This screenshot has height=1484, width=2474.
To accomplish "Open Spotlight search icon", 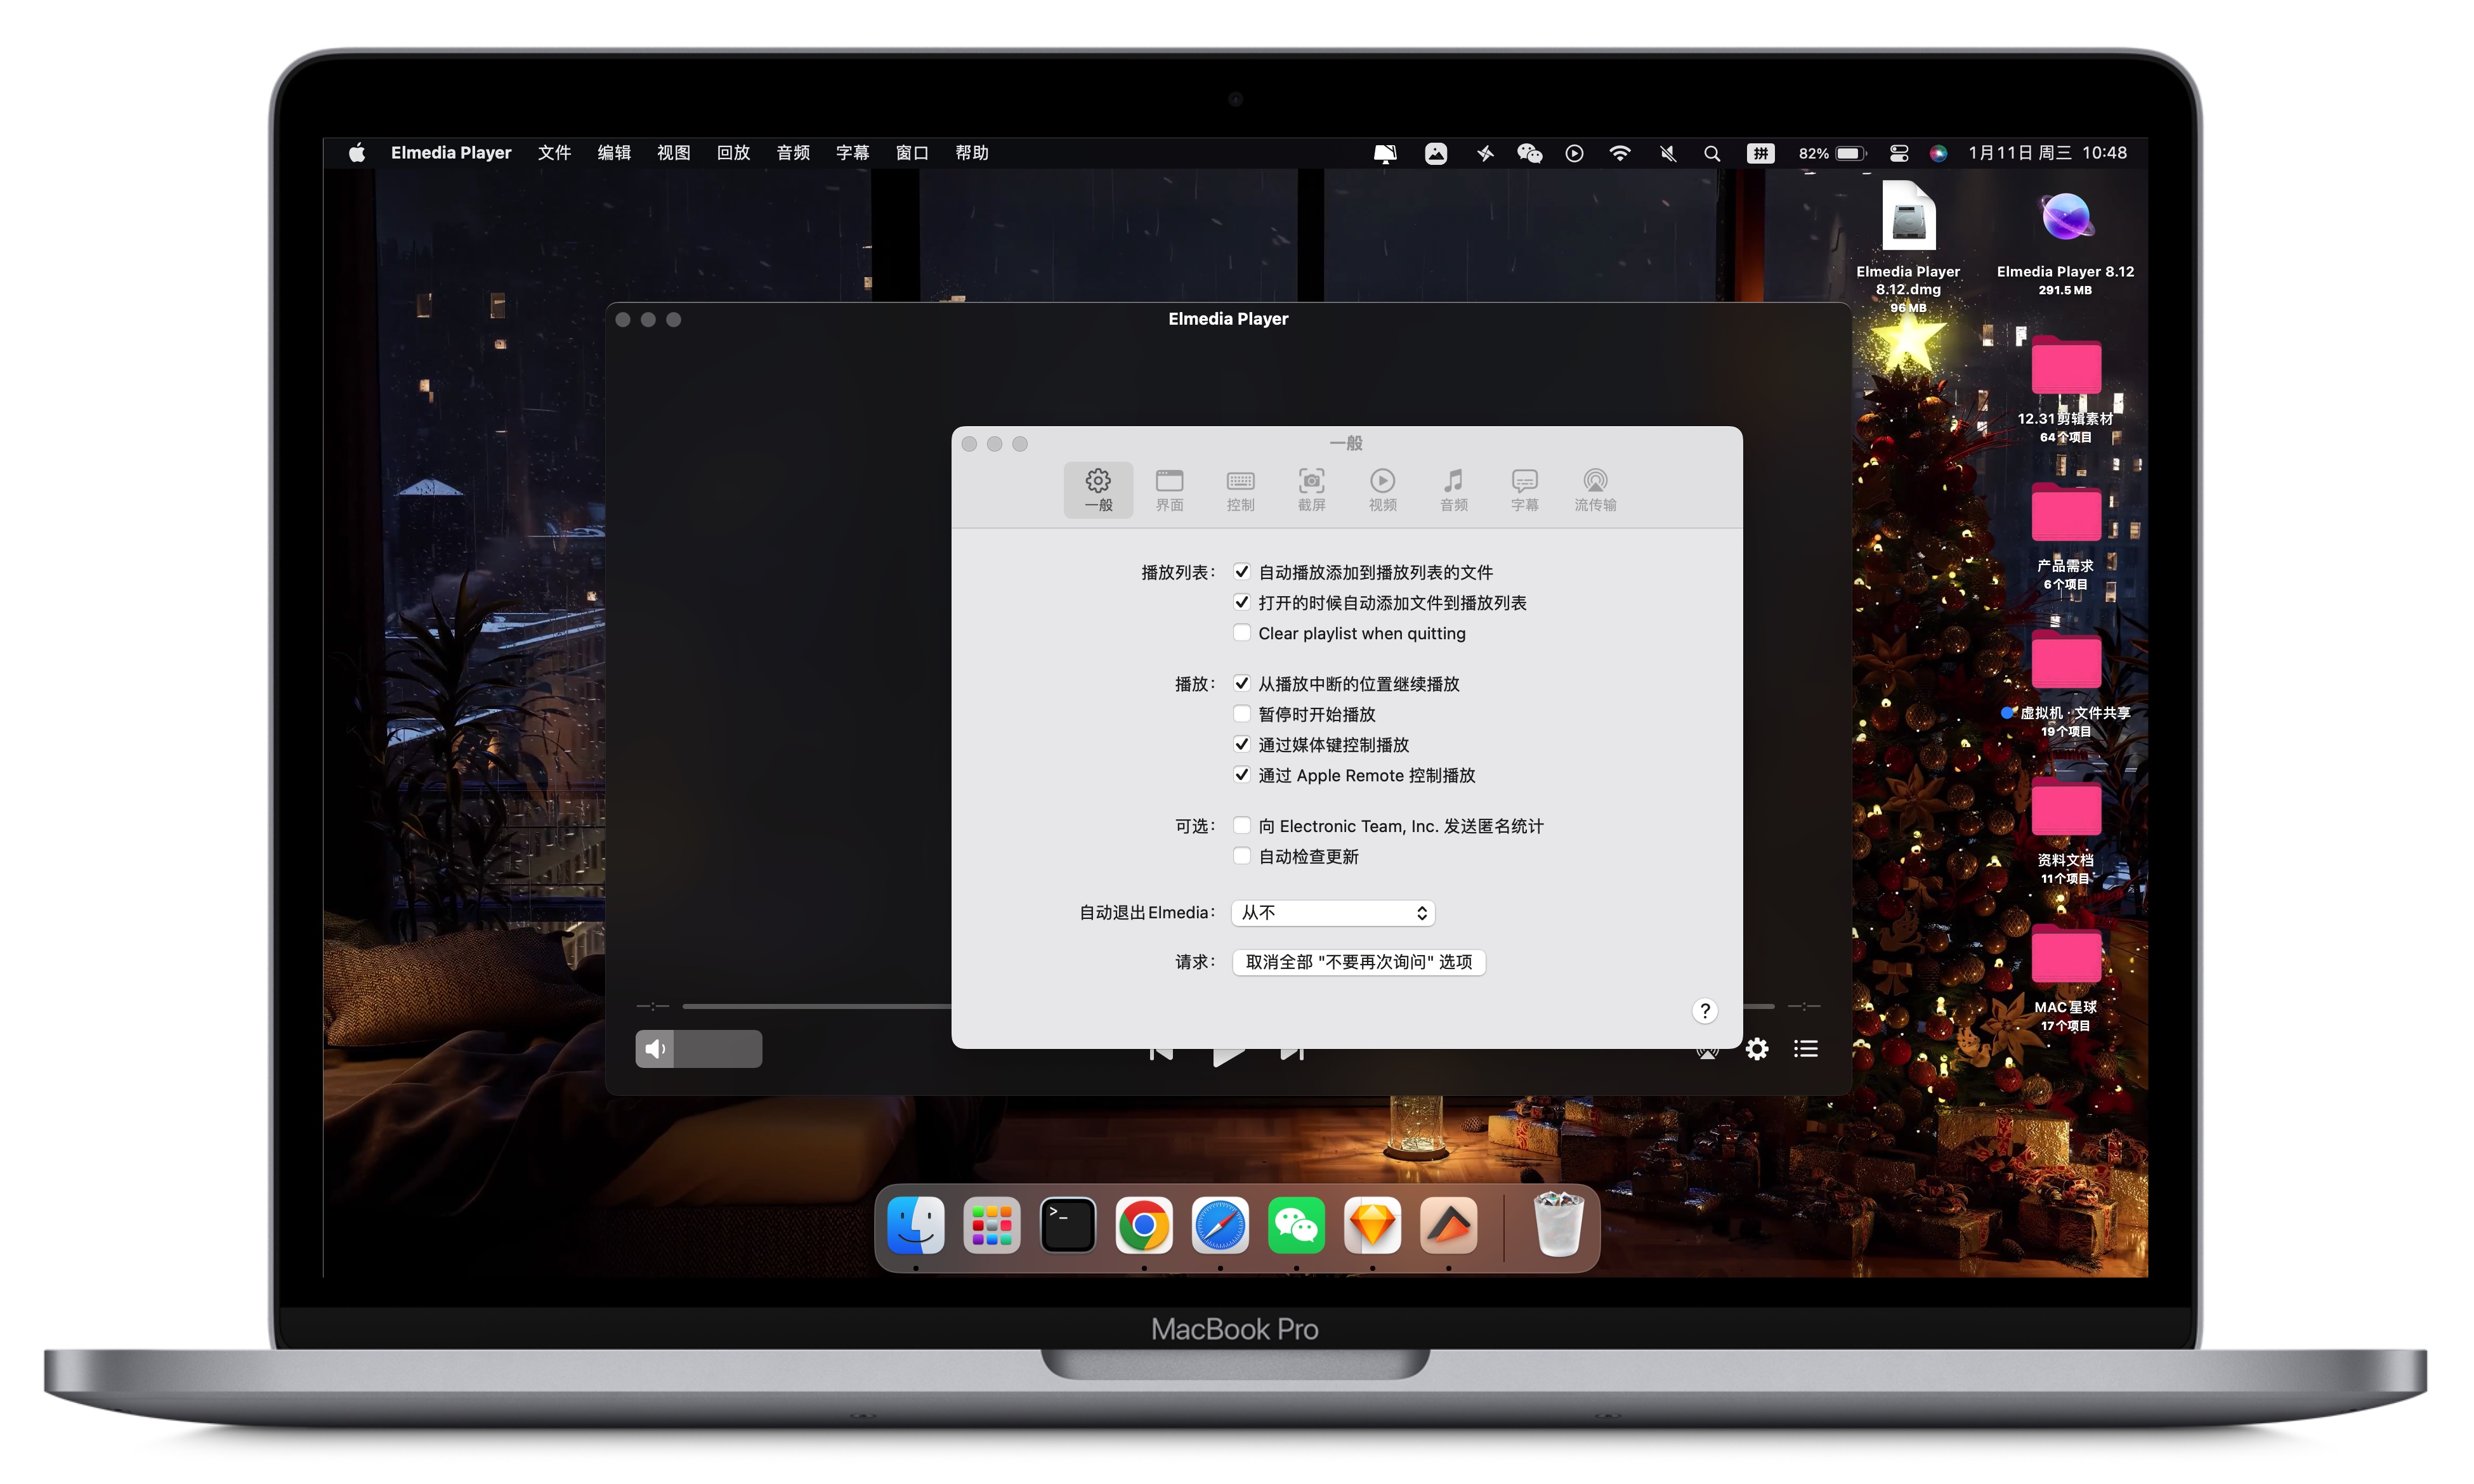I will point(1712,153).
